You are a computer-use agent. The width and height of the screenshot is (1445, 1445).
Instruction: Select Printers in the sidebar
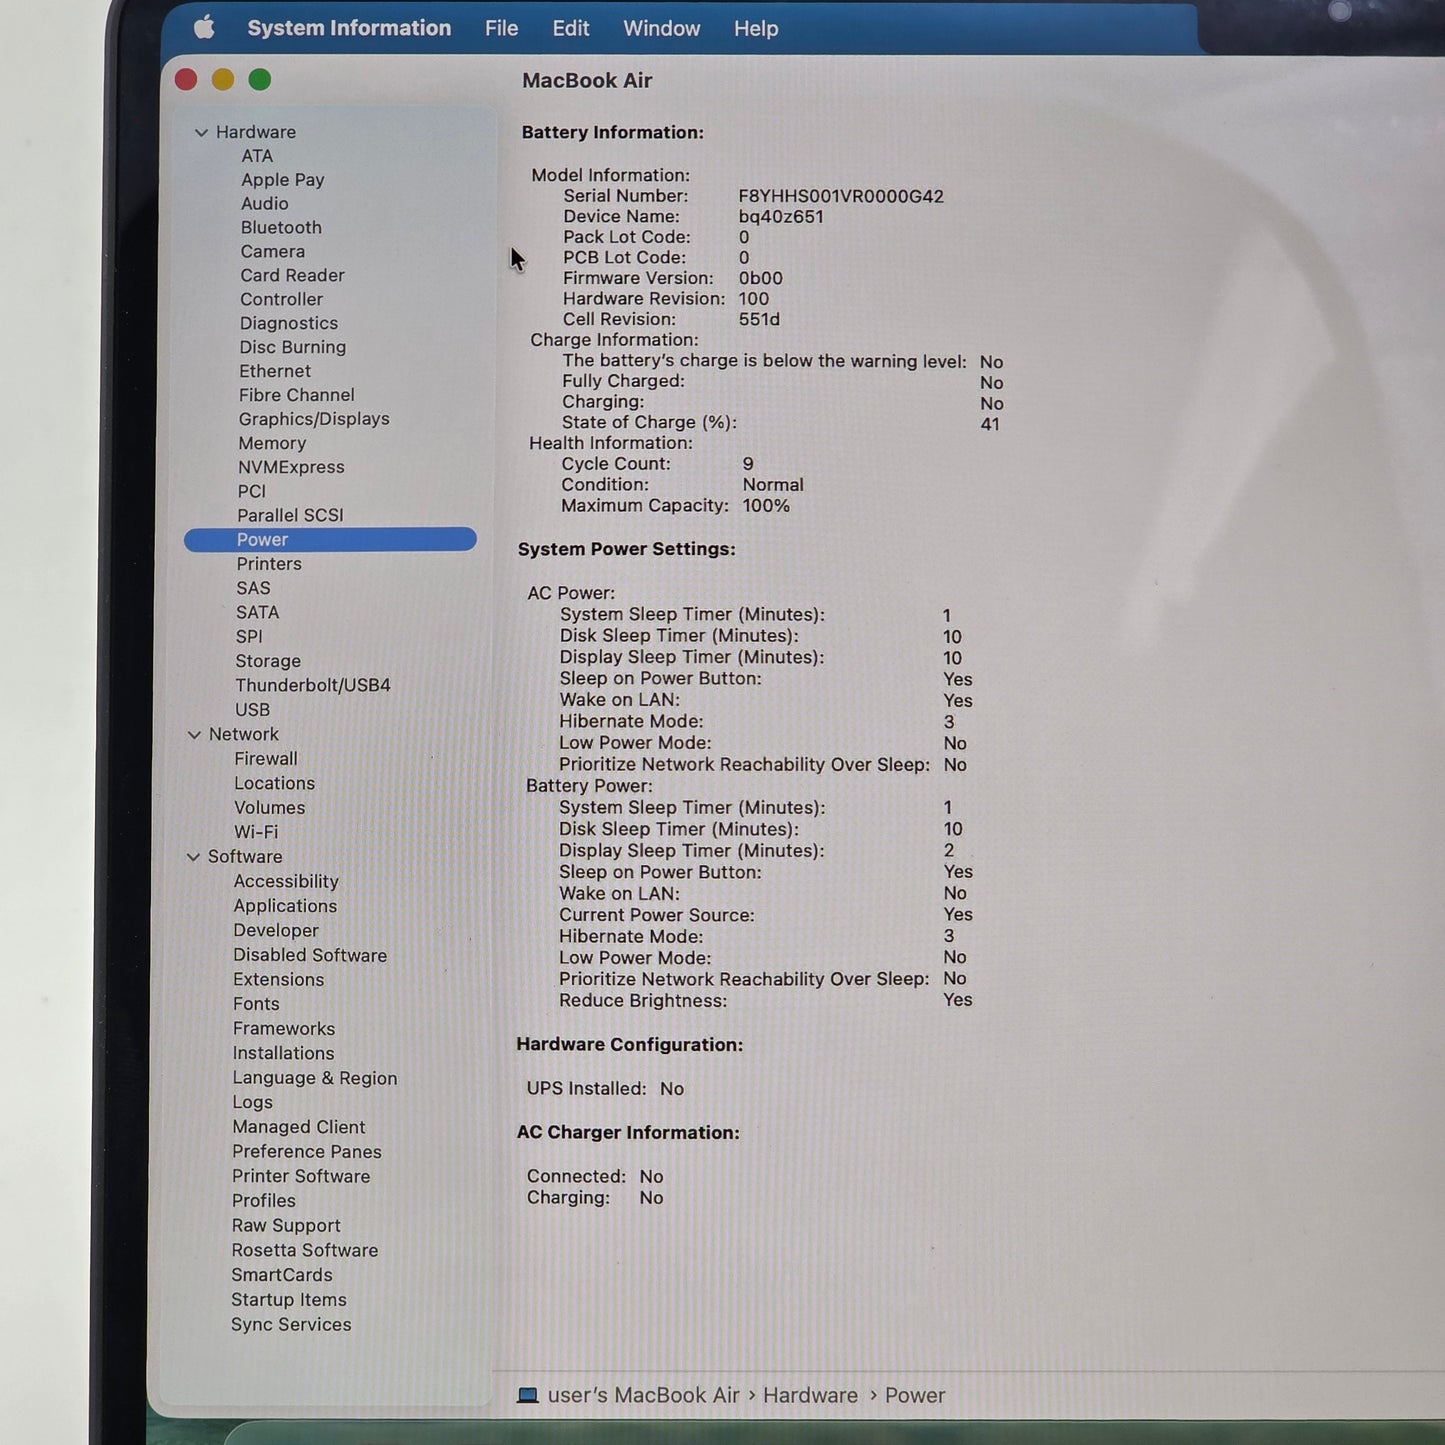point(269,564)
